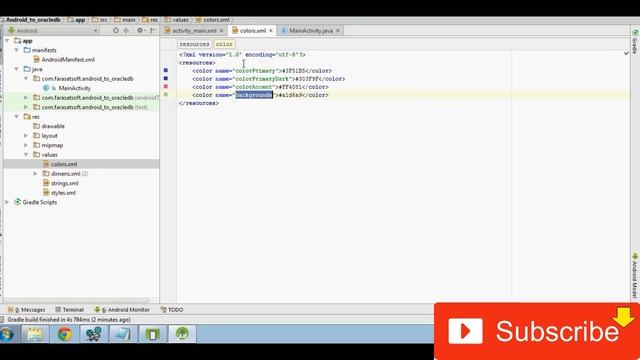Expand the dimens.xml group

[x=36, y=173]
